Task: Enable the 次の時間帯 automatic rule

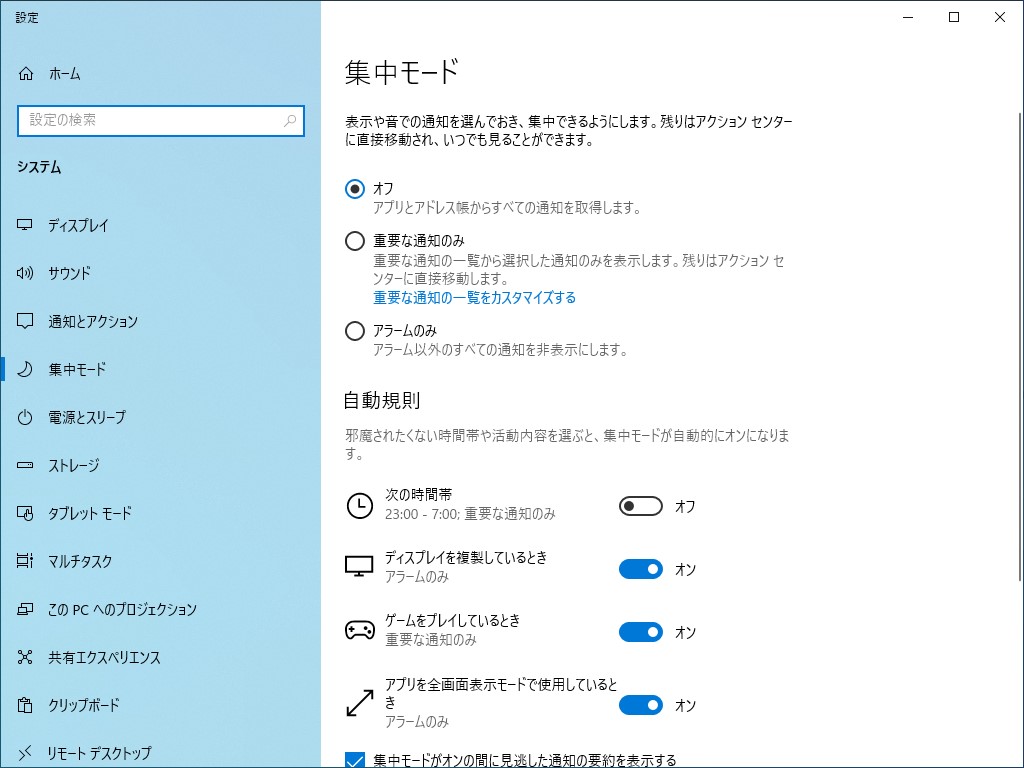Action: (x=640, y=506)
